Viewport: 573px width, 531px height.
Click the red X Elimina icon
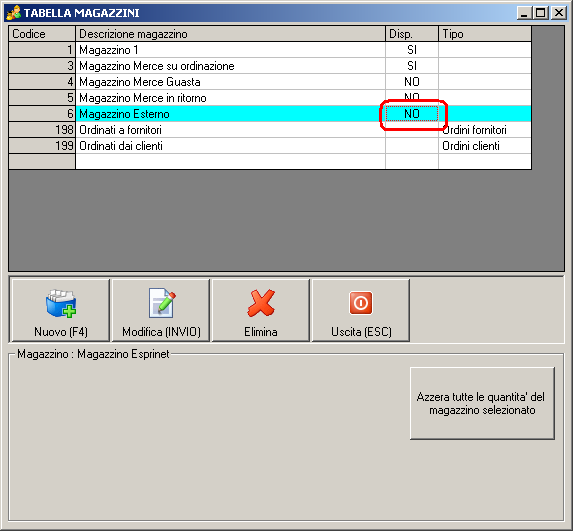(261, 303)
